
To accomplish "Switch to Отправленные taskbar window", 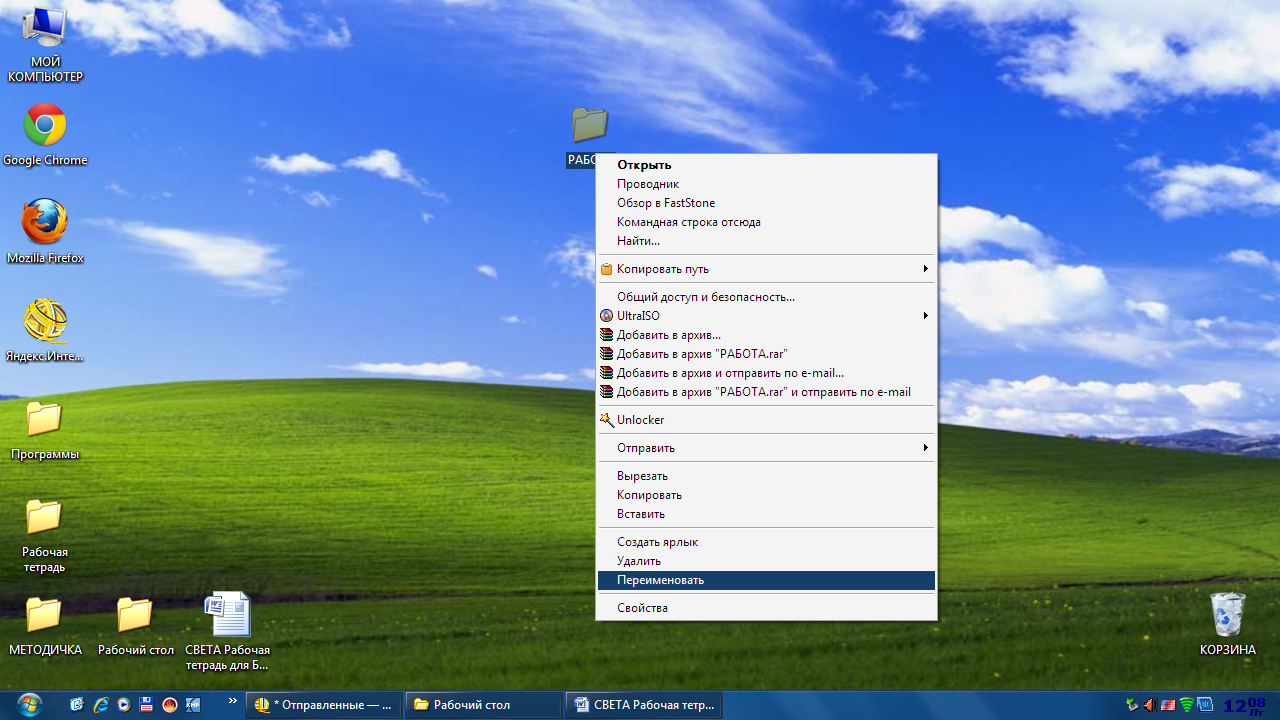I will (324, 705).
